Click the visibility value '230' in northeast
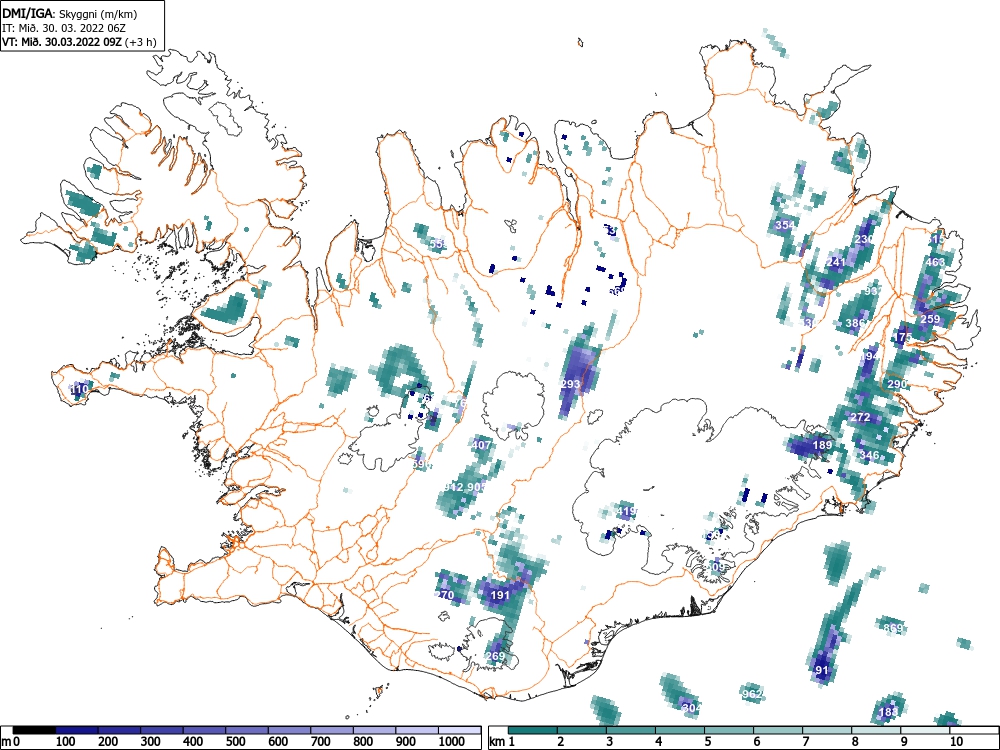The image size is (1000, 750). pos(864,239)
